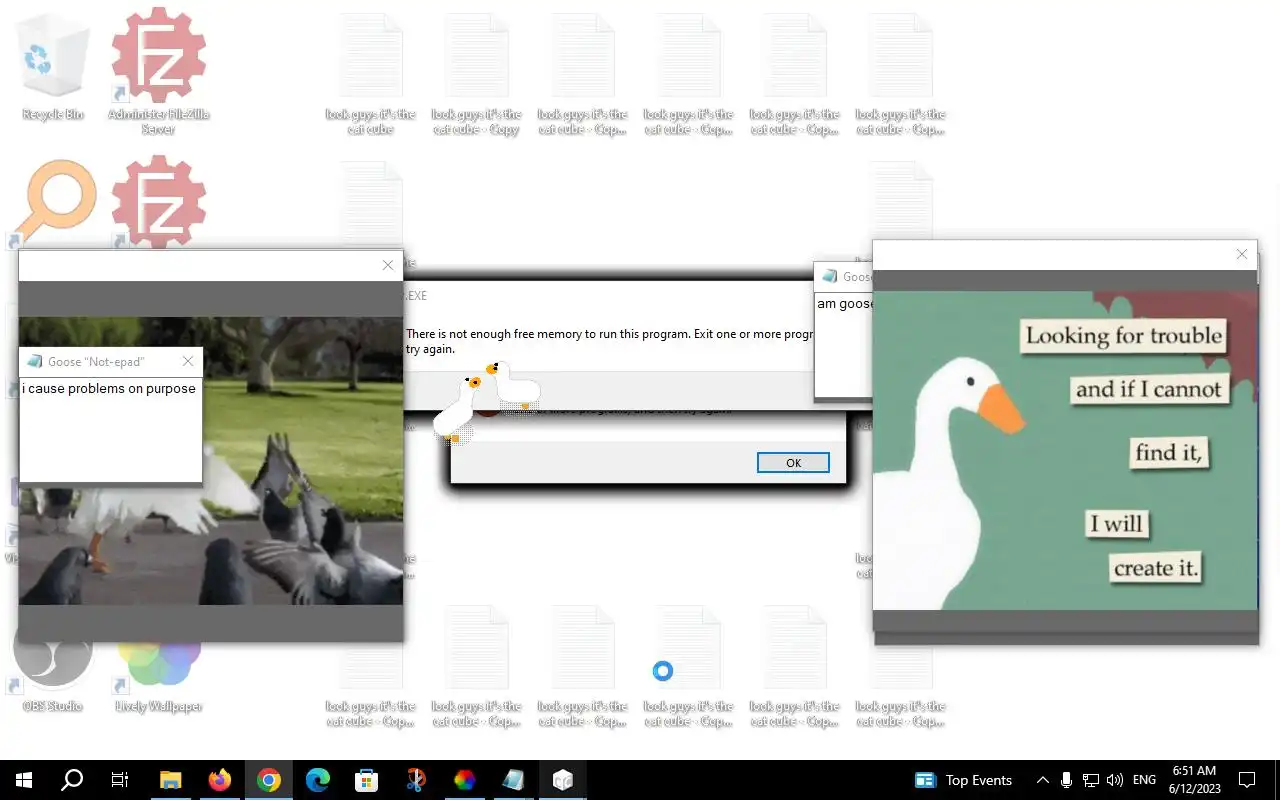1280x800 pixels.
Task: Open the color wheel app on the taskbar
Action: (465, 780)
